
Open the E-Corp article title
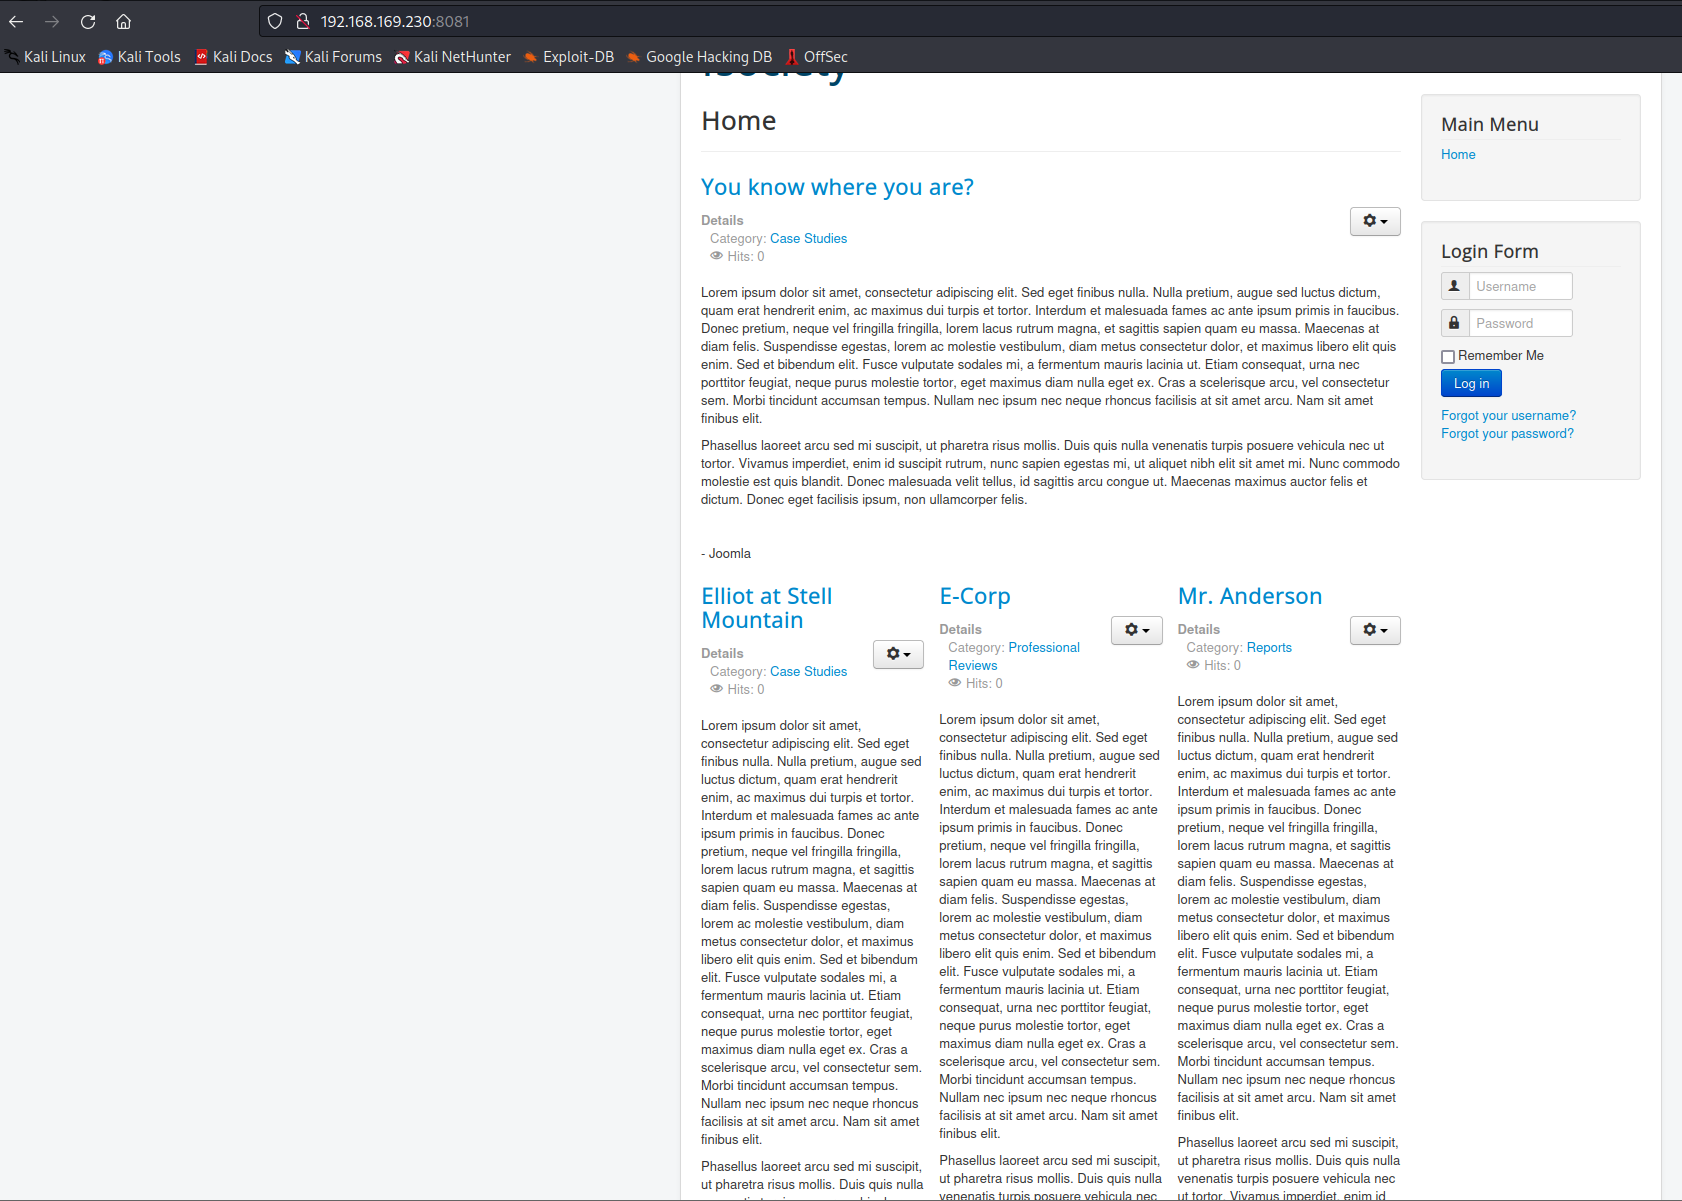975,596
